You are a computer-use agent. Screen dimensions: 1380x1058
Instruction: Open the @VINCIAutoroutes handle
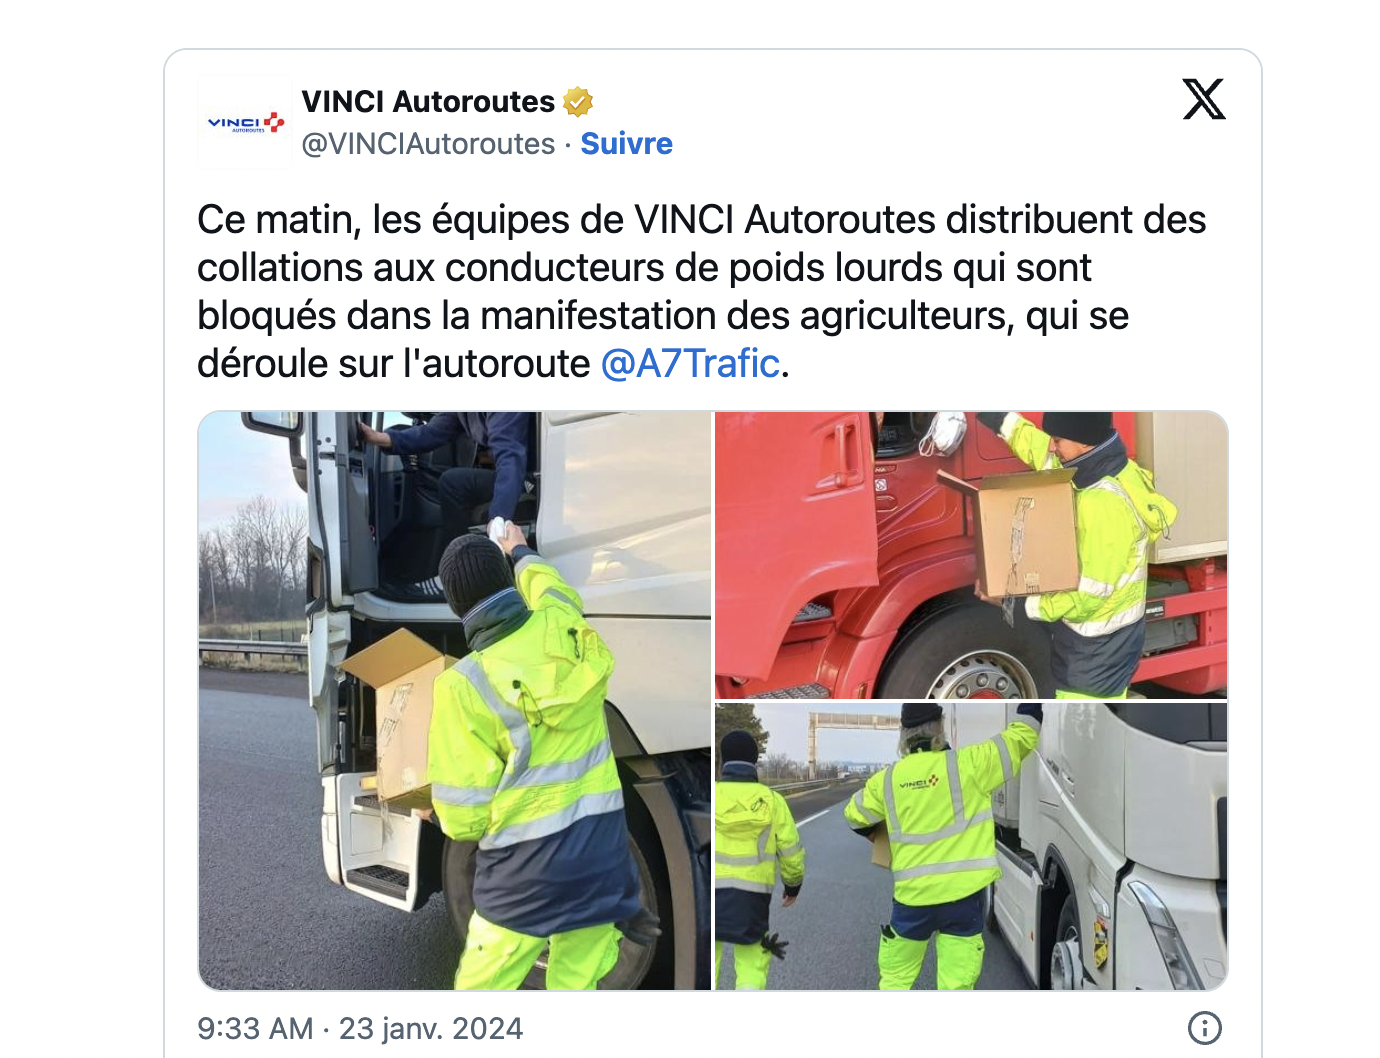tap(428, 144)
